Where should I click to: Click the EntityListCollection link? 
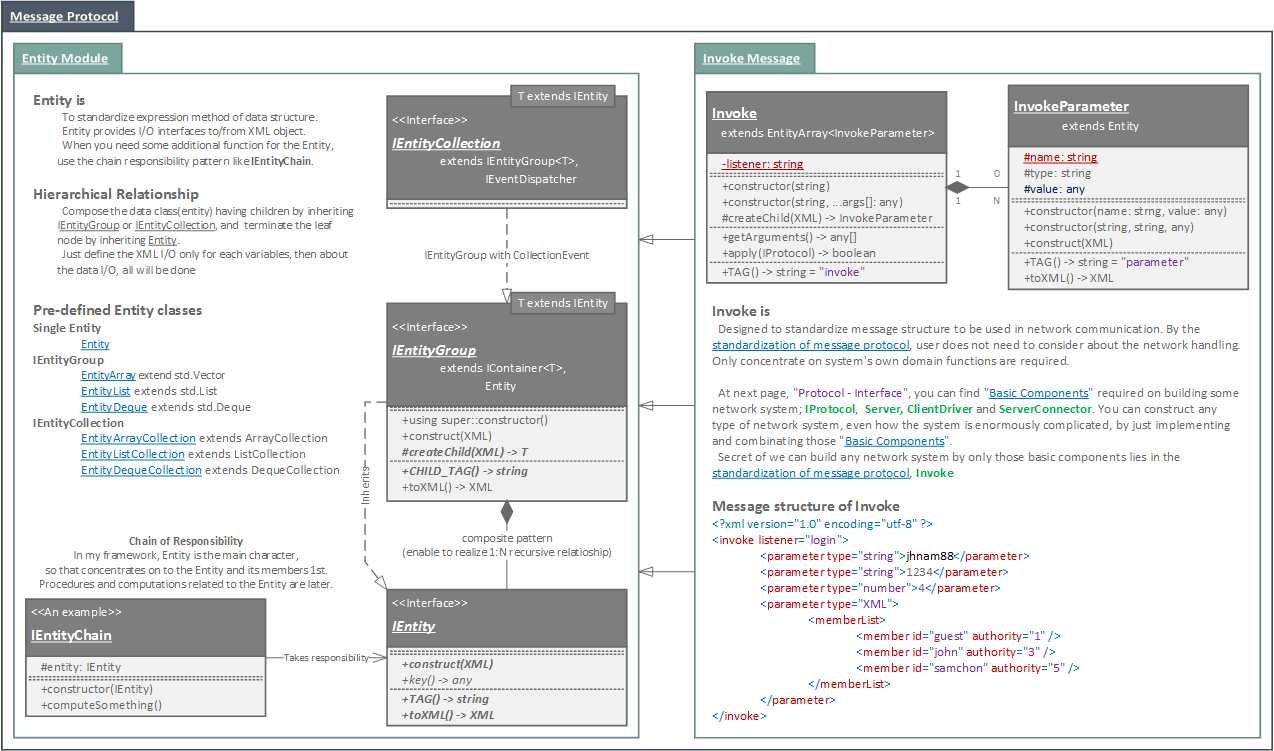(132, 454)
